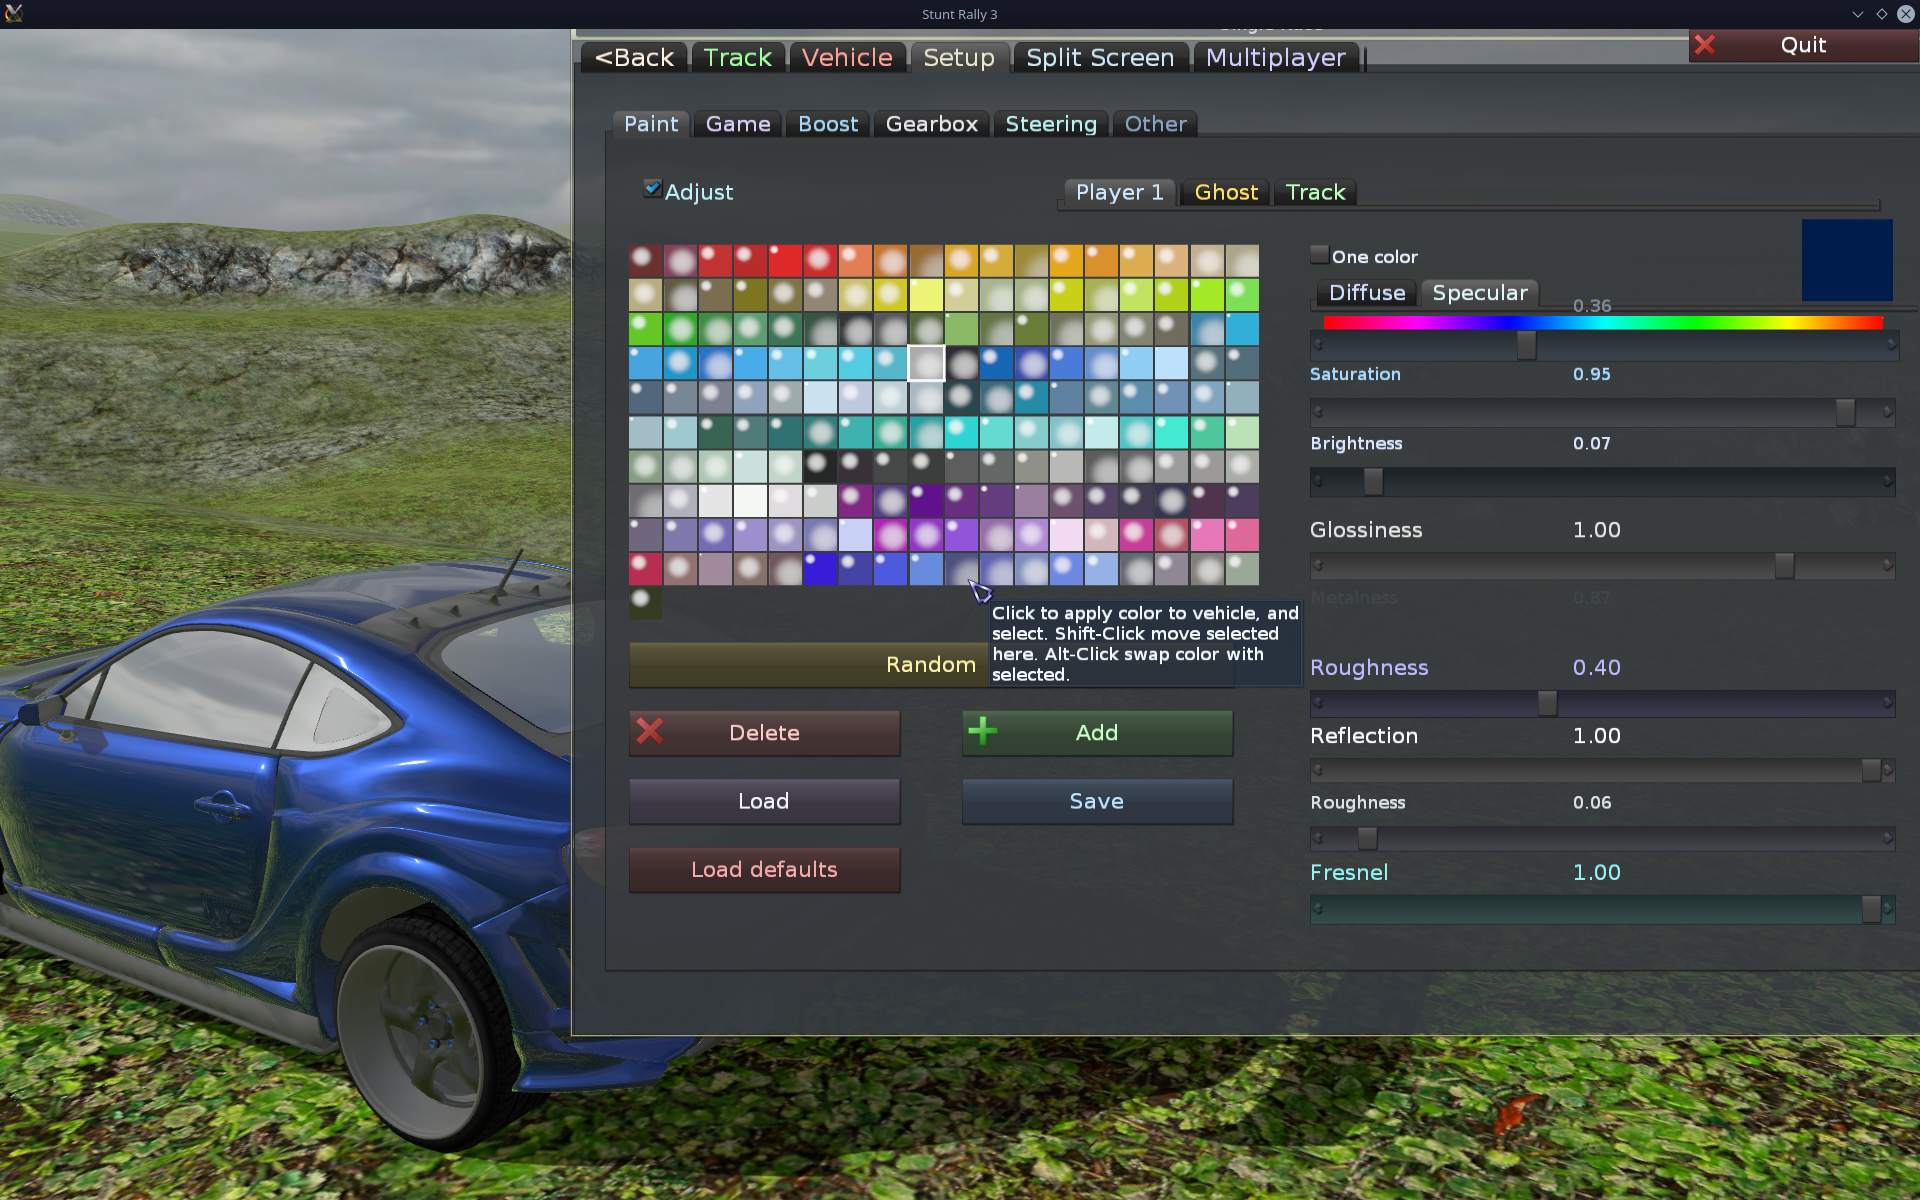Click the Load defaults button
This screenshot has width=1920, height=1200.
click(x=764, y=870)
